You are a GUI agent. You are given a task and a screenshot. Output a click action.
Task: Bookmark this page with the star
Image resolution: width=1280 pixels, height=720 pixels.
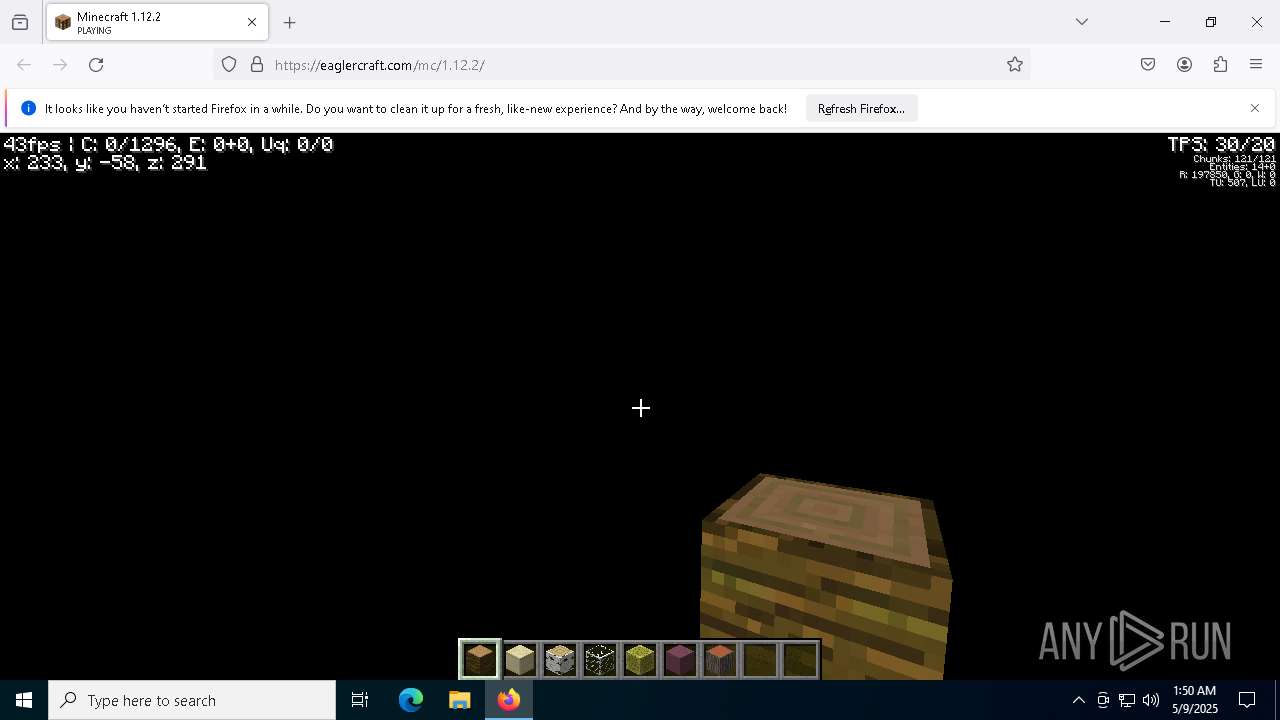(x=1015, y=65)
